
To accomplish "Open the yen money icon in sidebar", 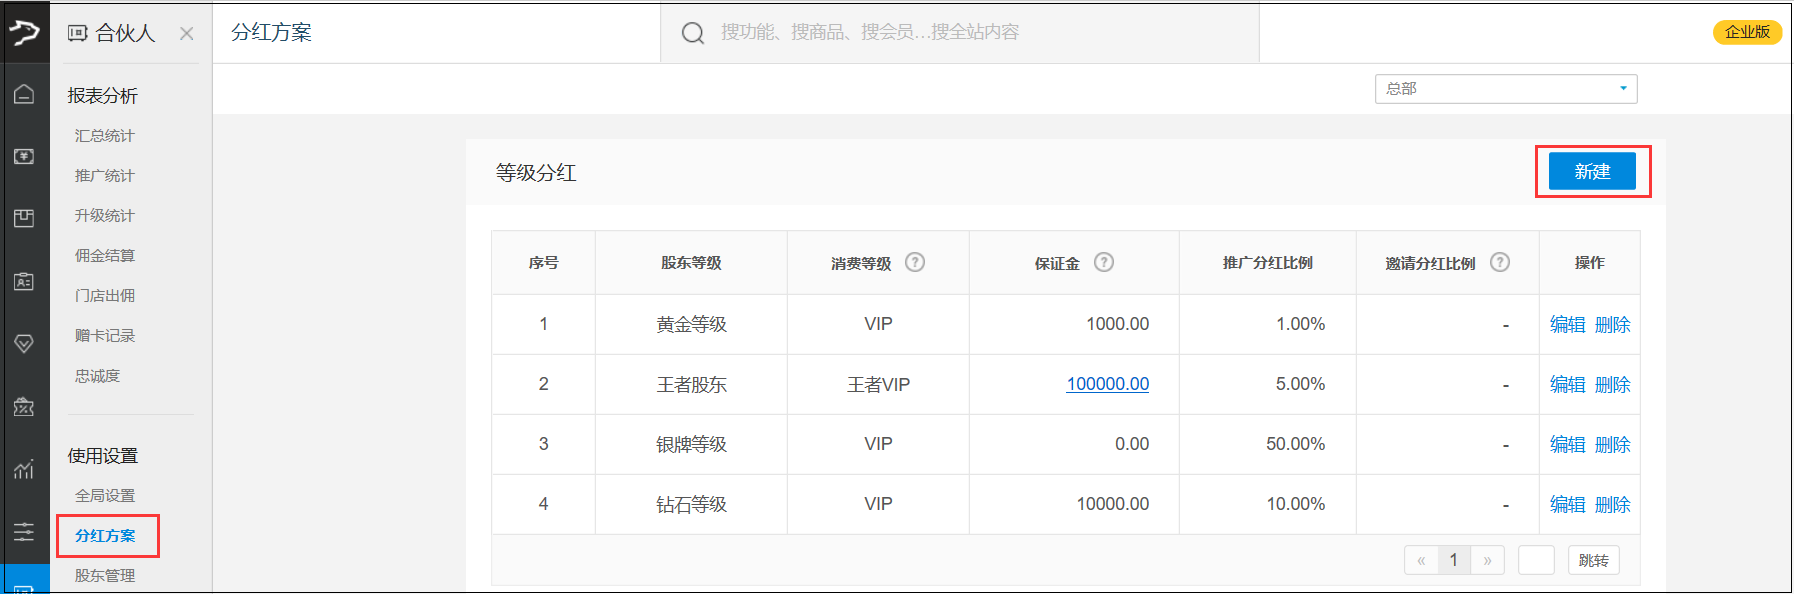I will pos(24,157).
